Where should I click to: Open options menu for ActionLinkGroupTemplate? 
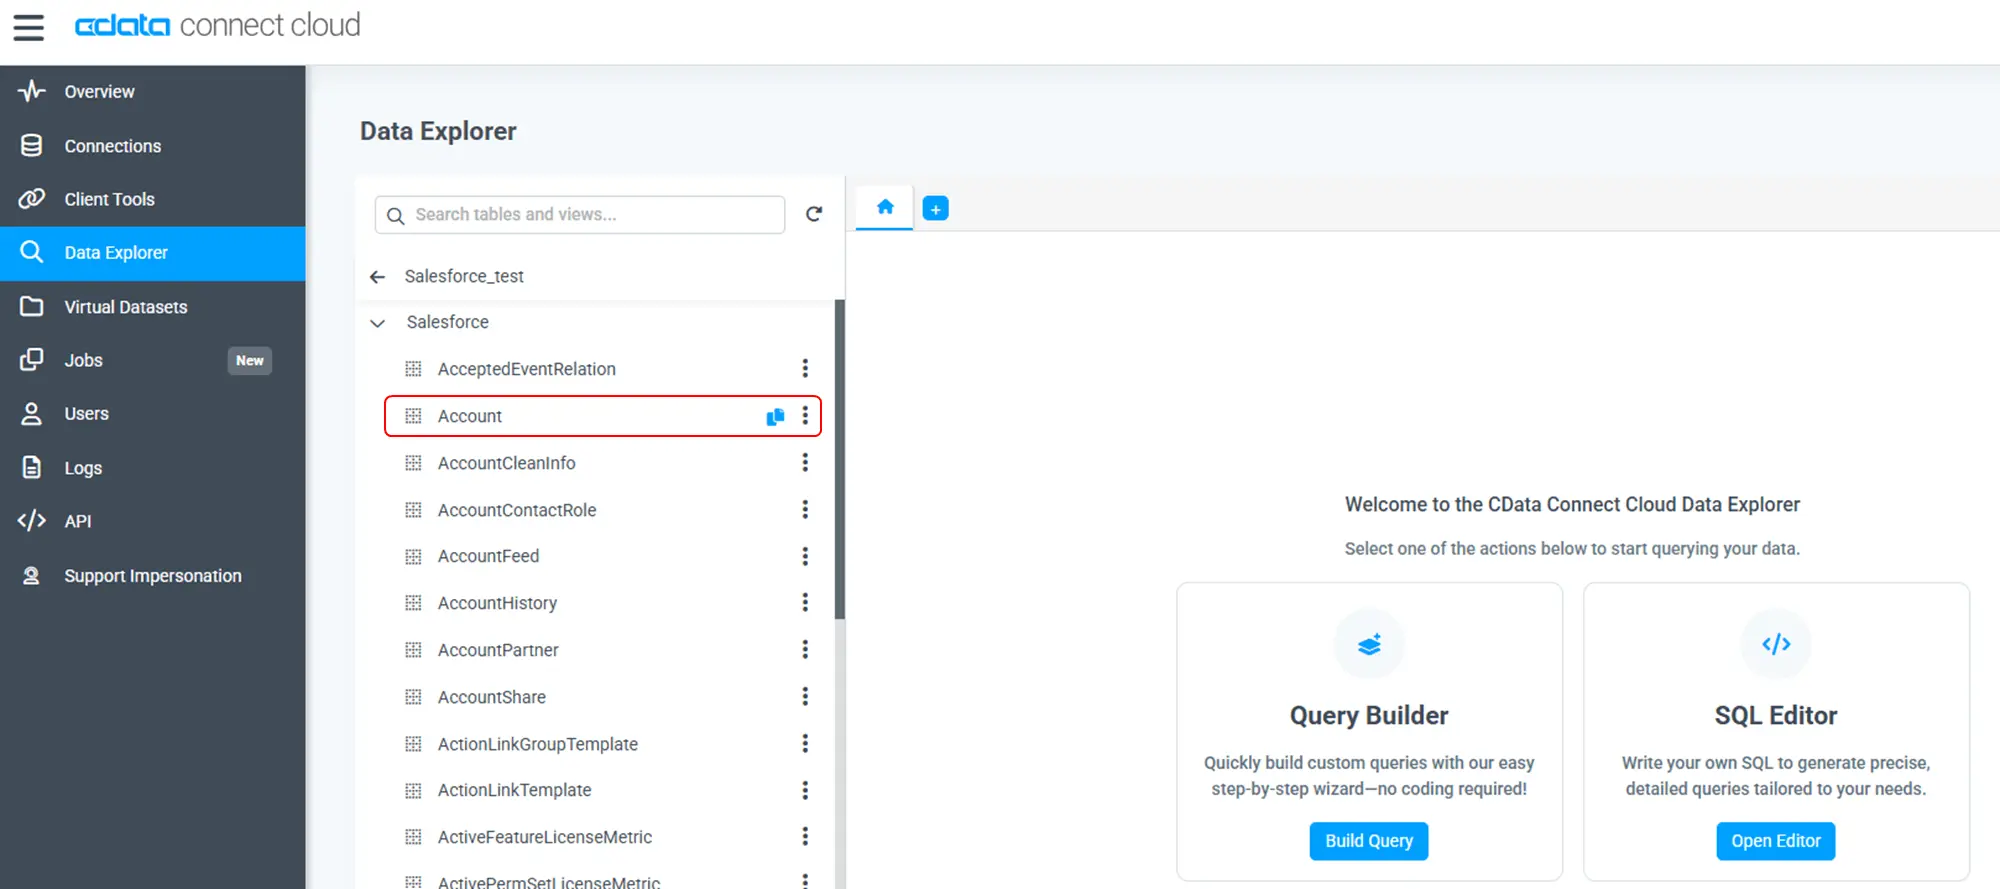805,744
